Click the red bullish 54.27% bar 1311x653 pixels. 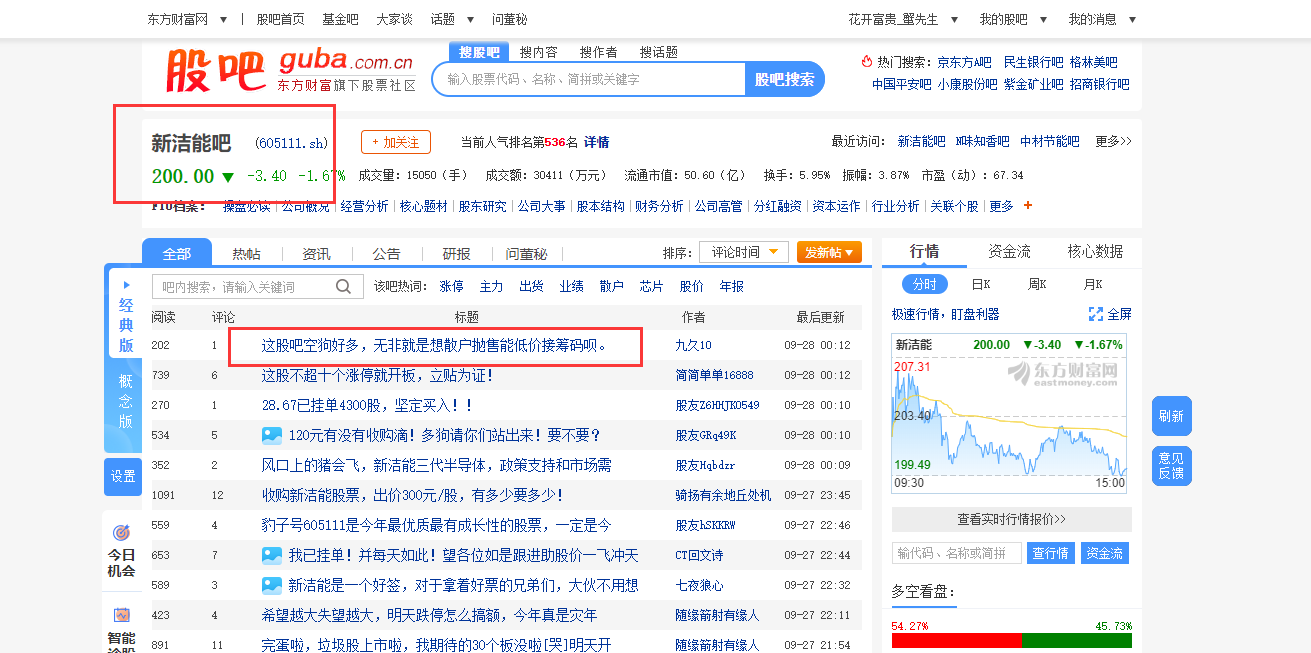click(x=956, y=641)
